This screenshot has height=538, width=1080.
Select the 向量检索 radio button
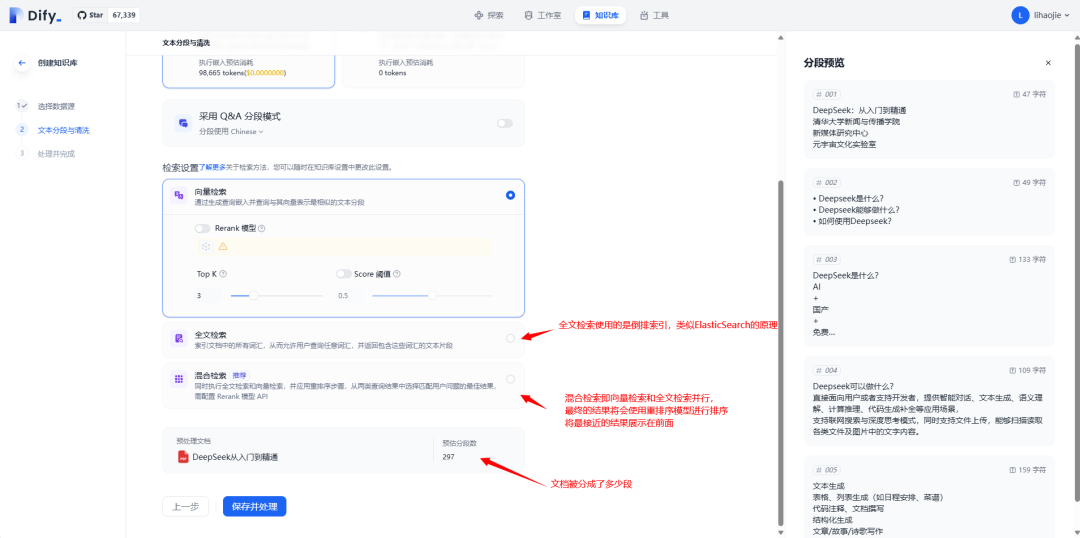coord(510,195)
